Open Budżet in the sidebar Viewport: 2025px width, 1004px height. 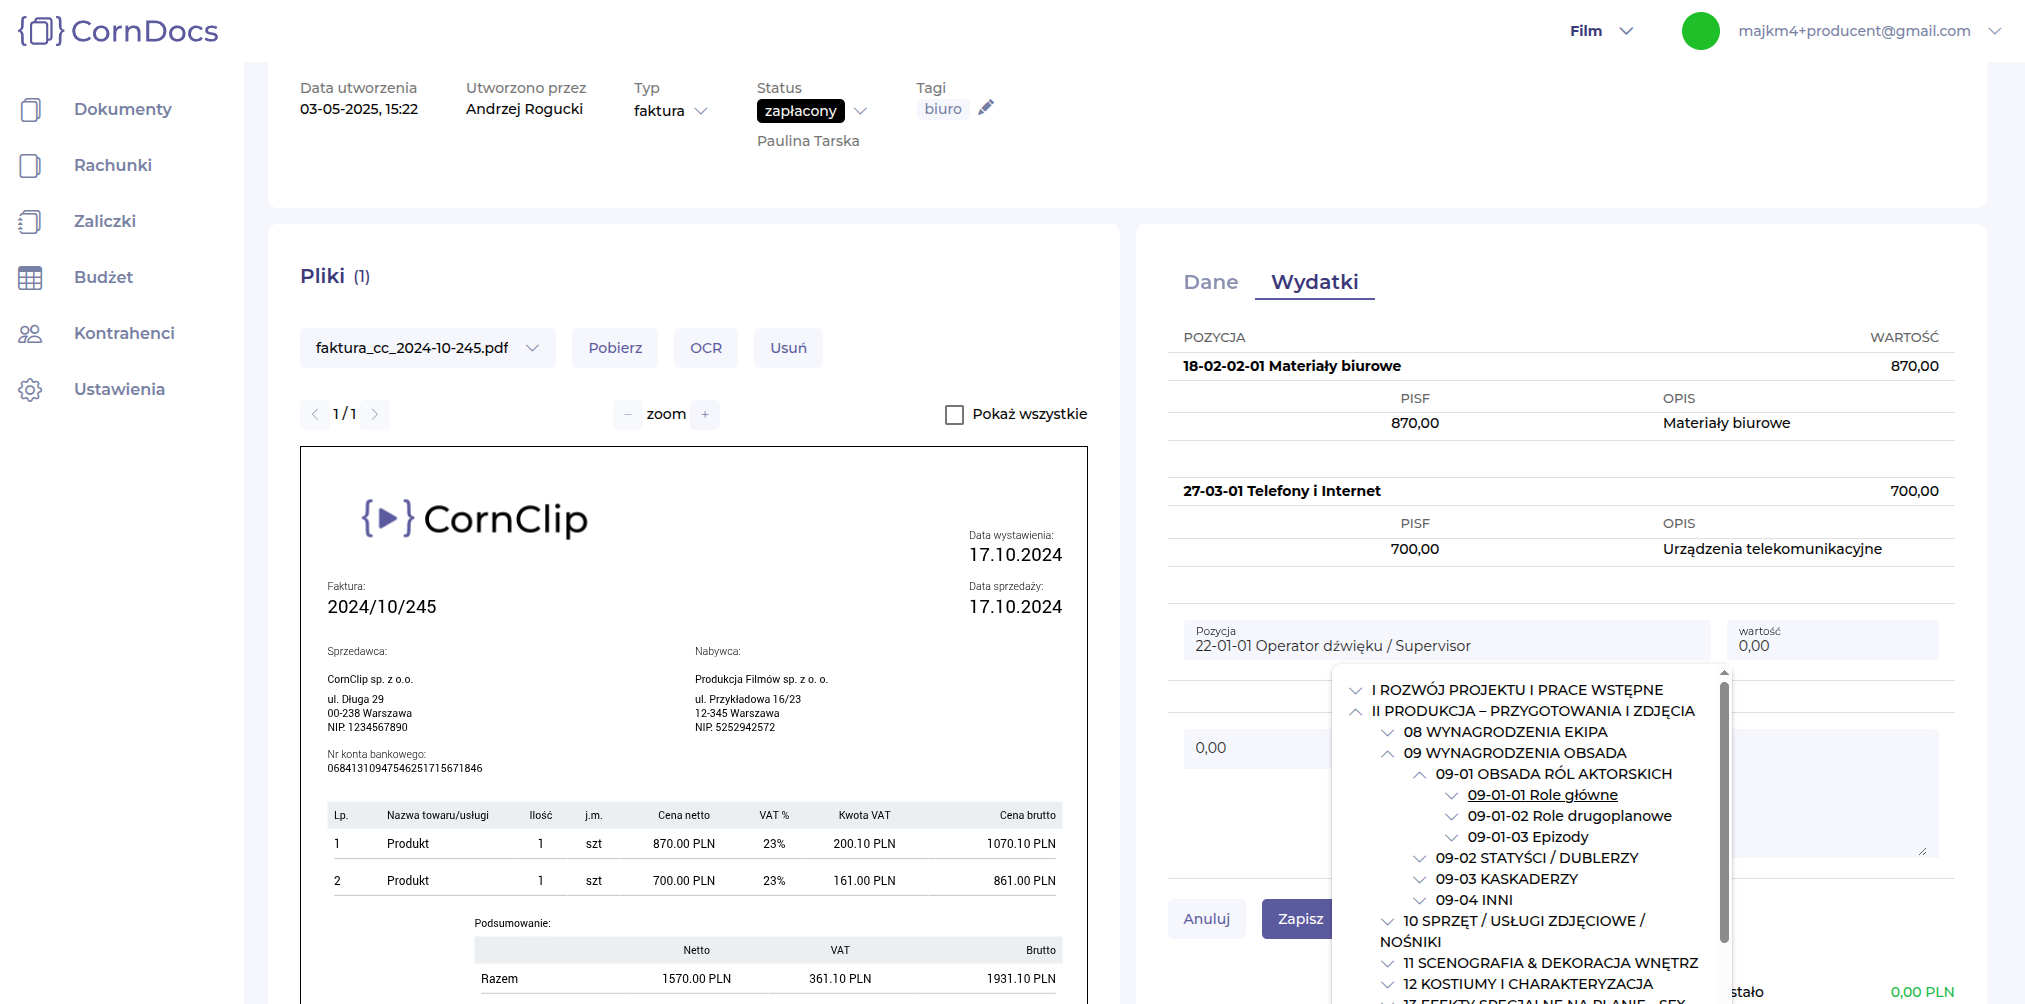pyautogui.click(x=104, y=277)
